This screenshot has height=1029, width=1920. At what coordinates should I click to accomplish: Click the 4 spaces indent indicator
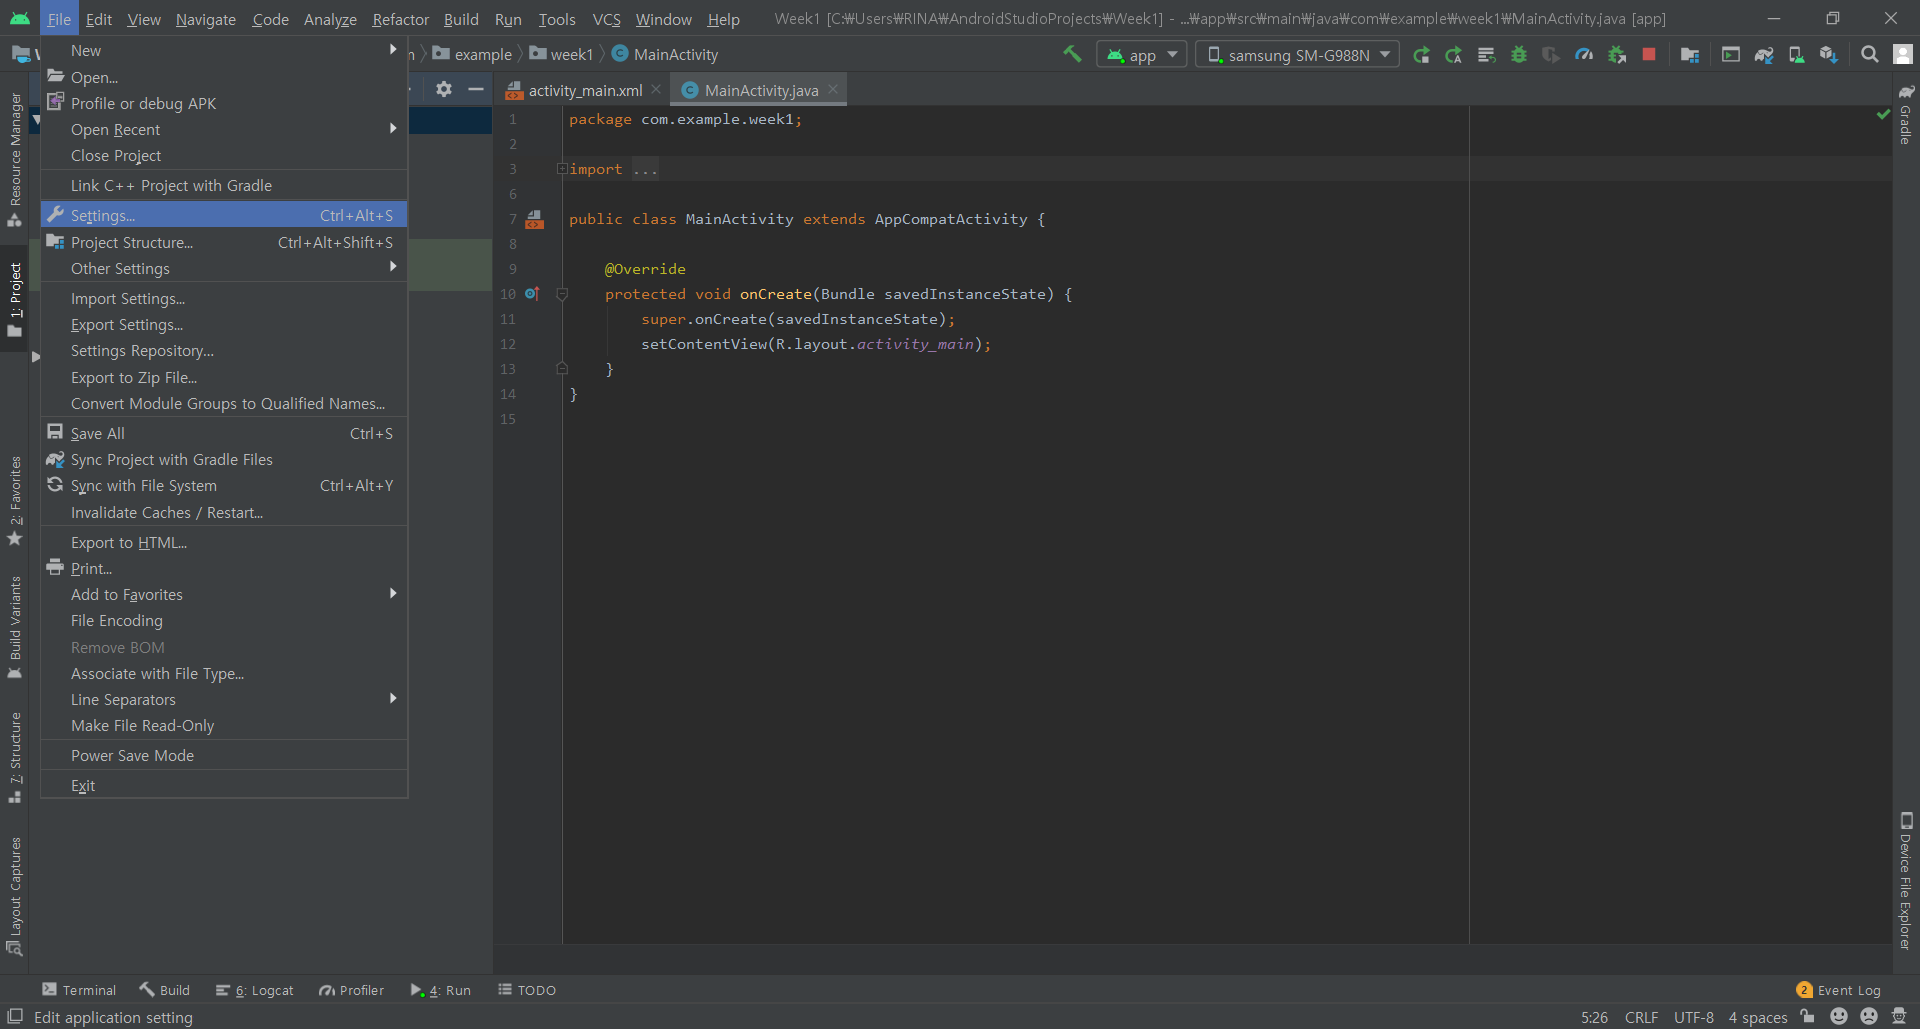pyautogui.click(x=1757, y=1017)
